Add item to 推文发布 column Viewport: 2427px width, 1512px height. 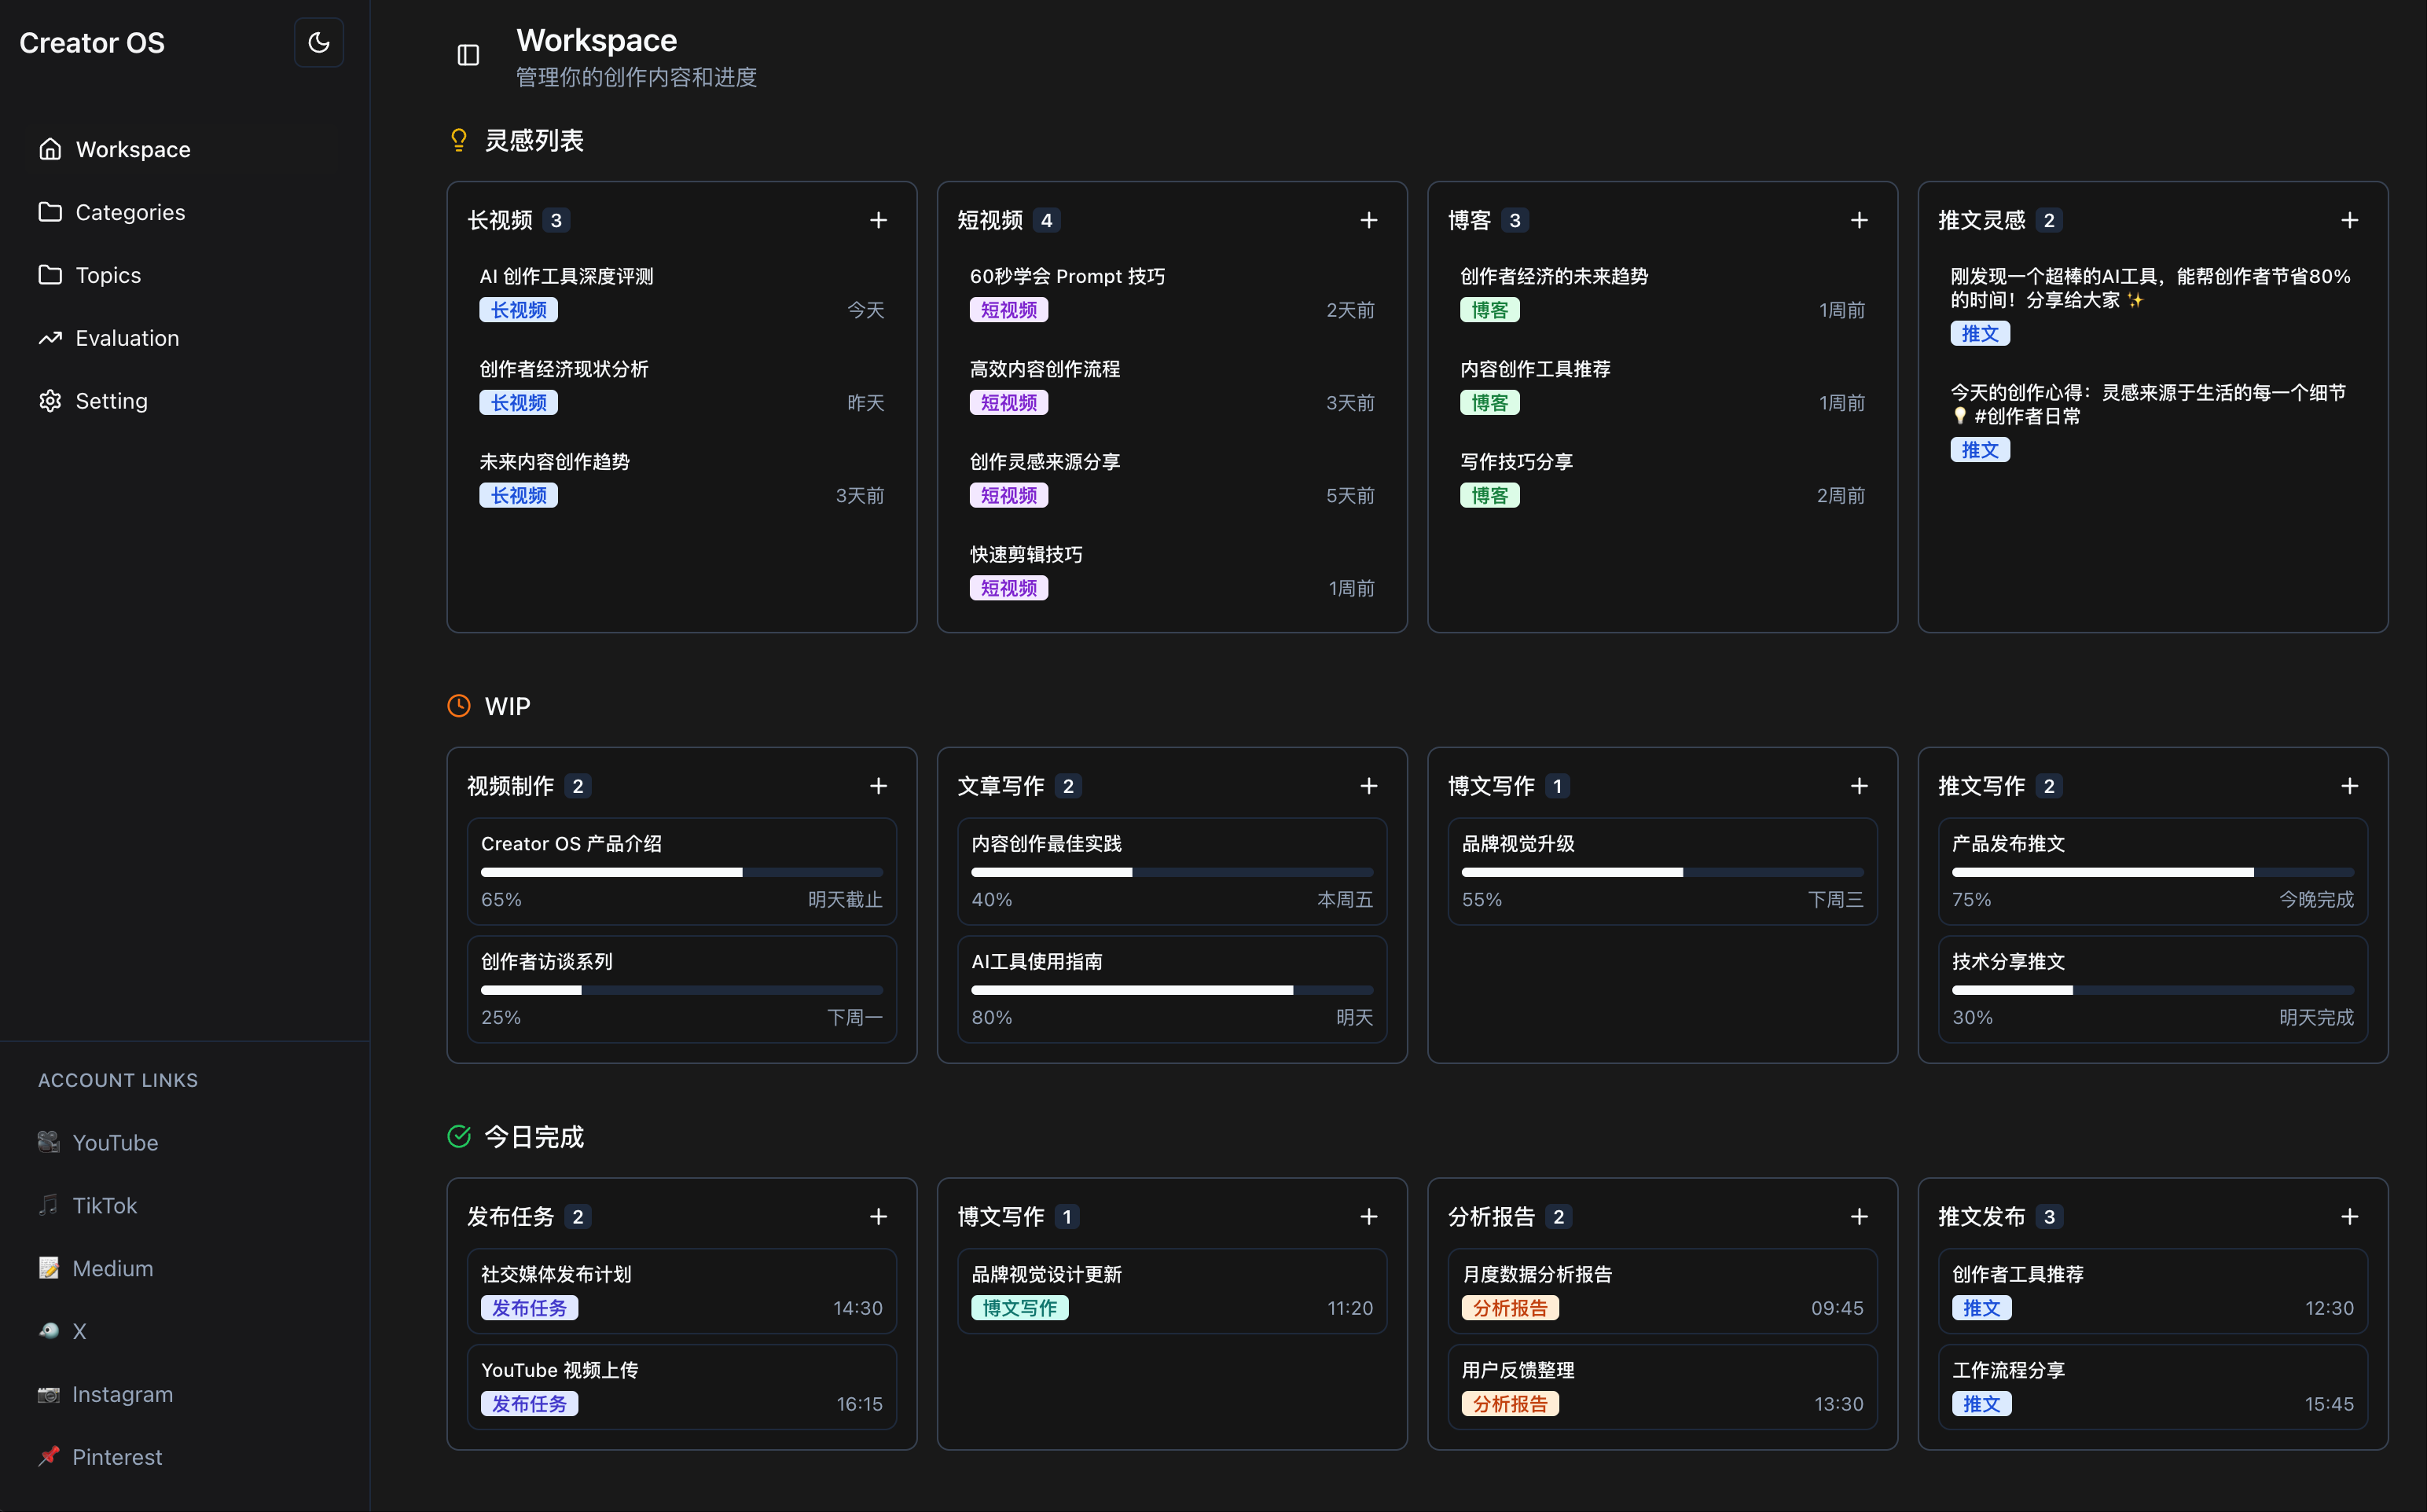click(x=2350, y=1216)
